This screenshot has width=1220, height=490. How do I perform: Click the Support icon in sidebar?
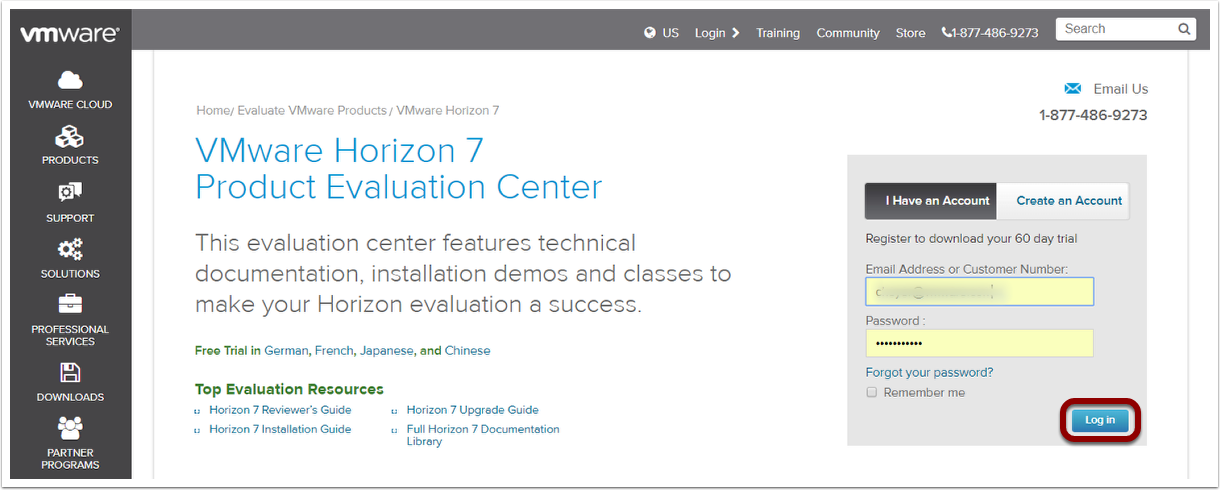point(70,193)
